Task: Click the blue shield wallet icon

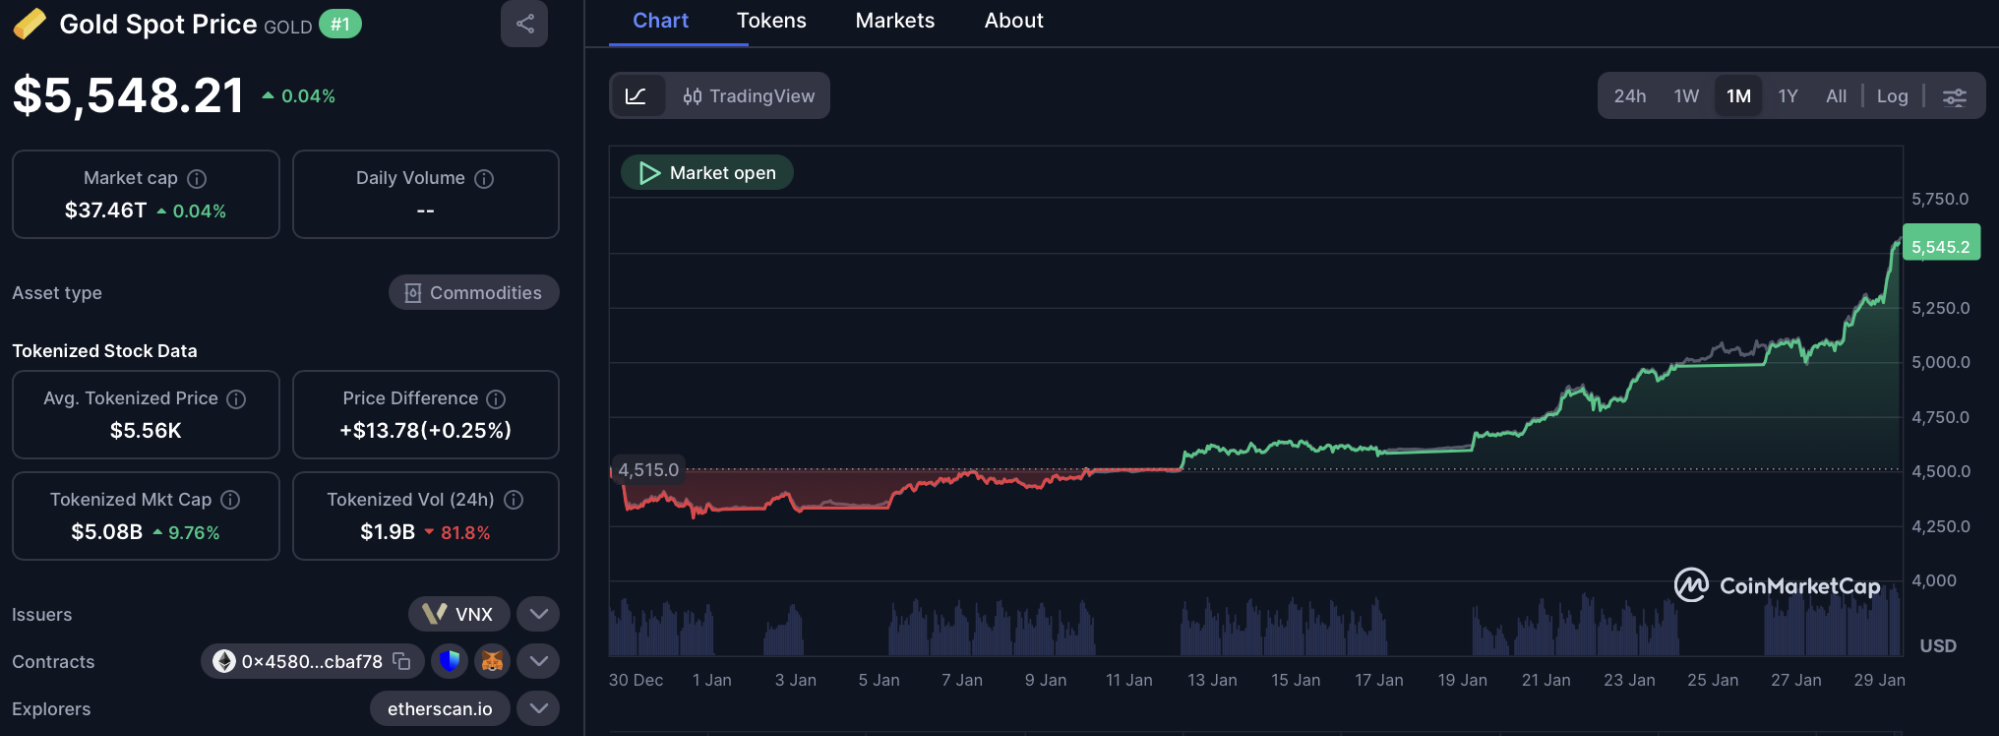Action: tap(450, 661)
